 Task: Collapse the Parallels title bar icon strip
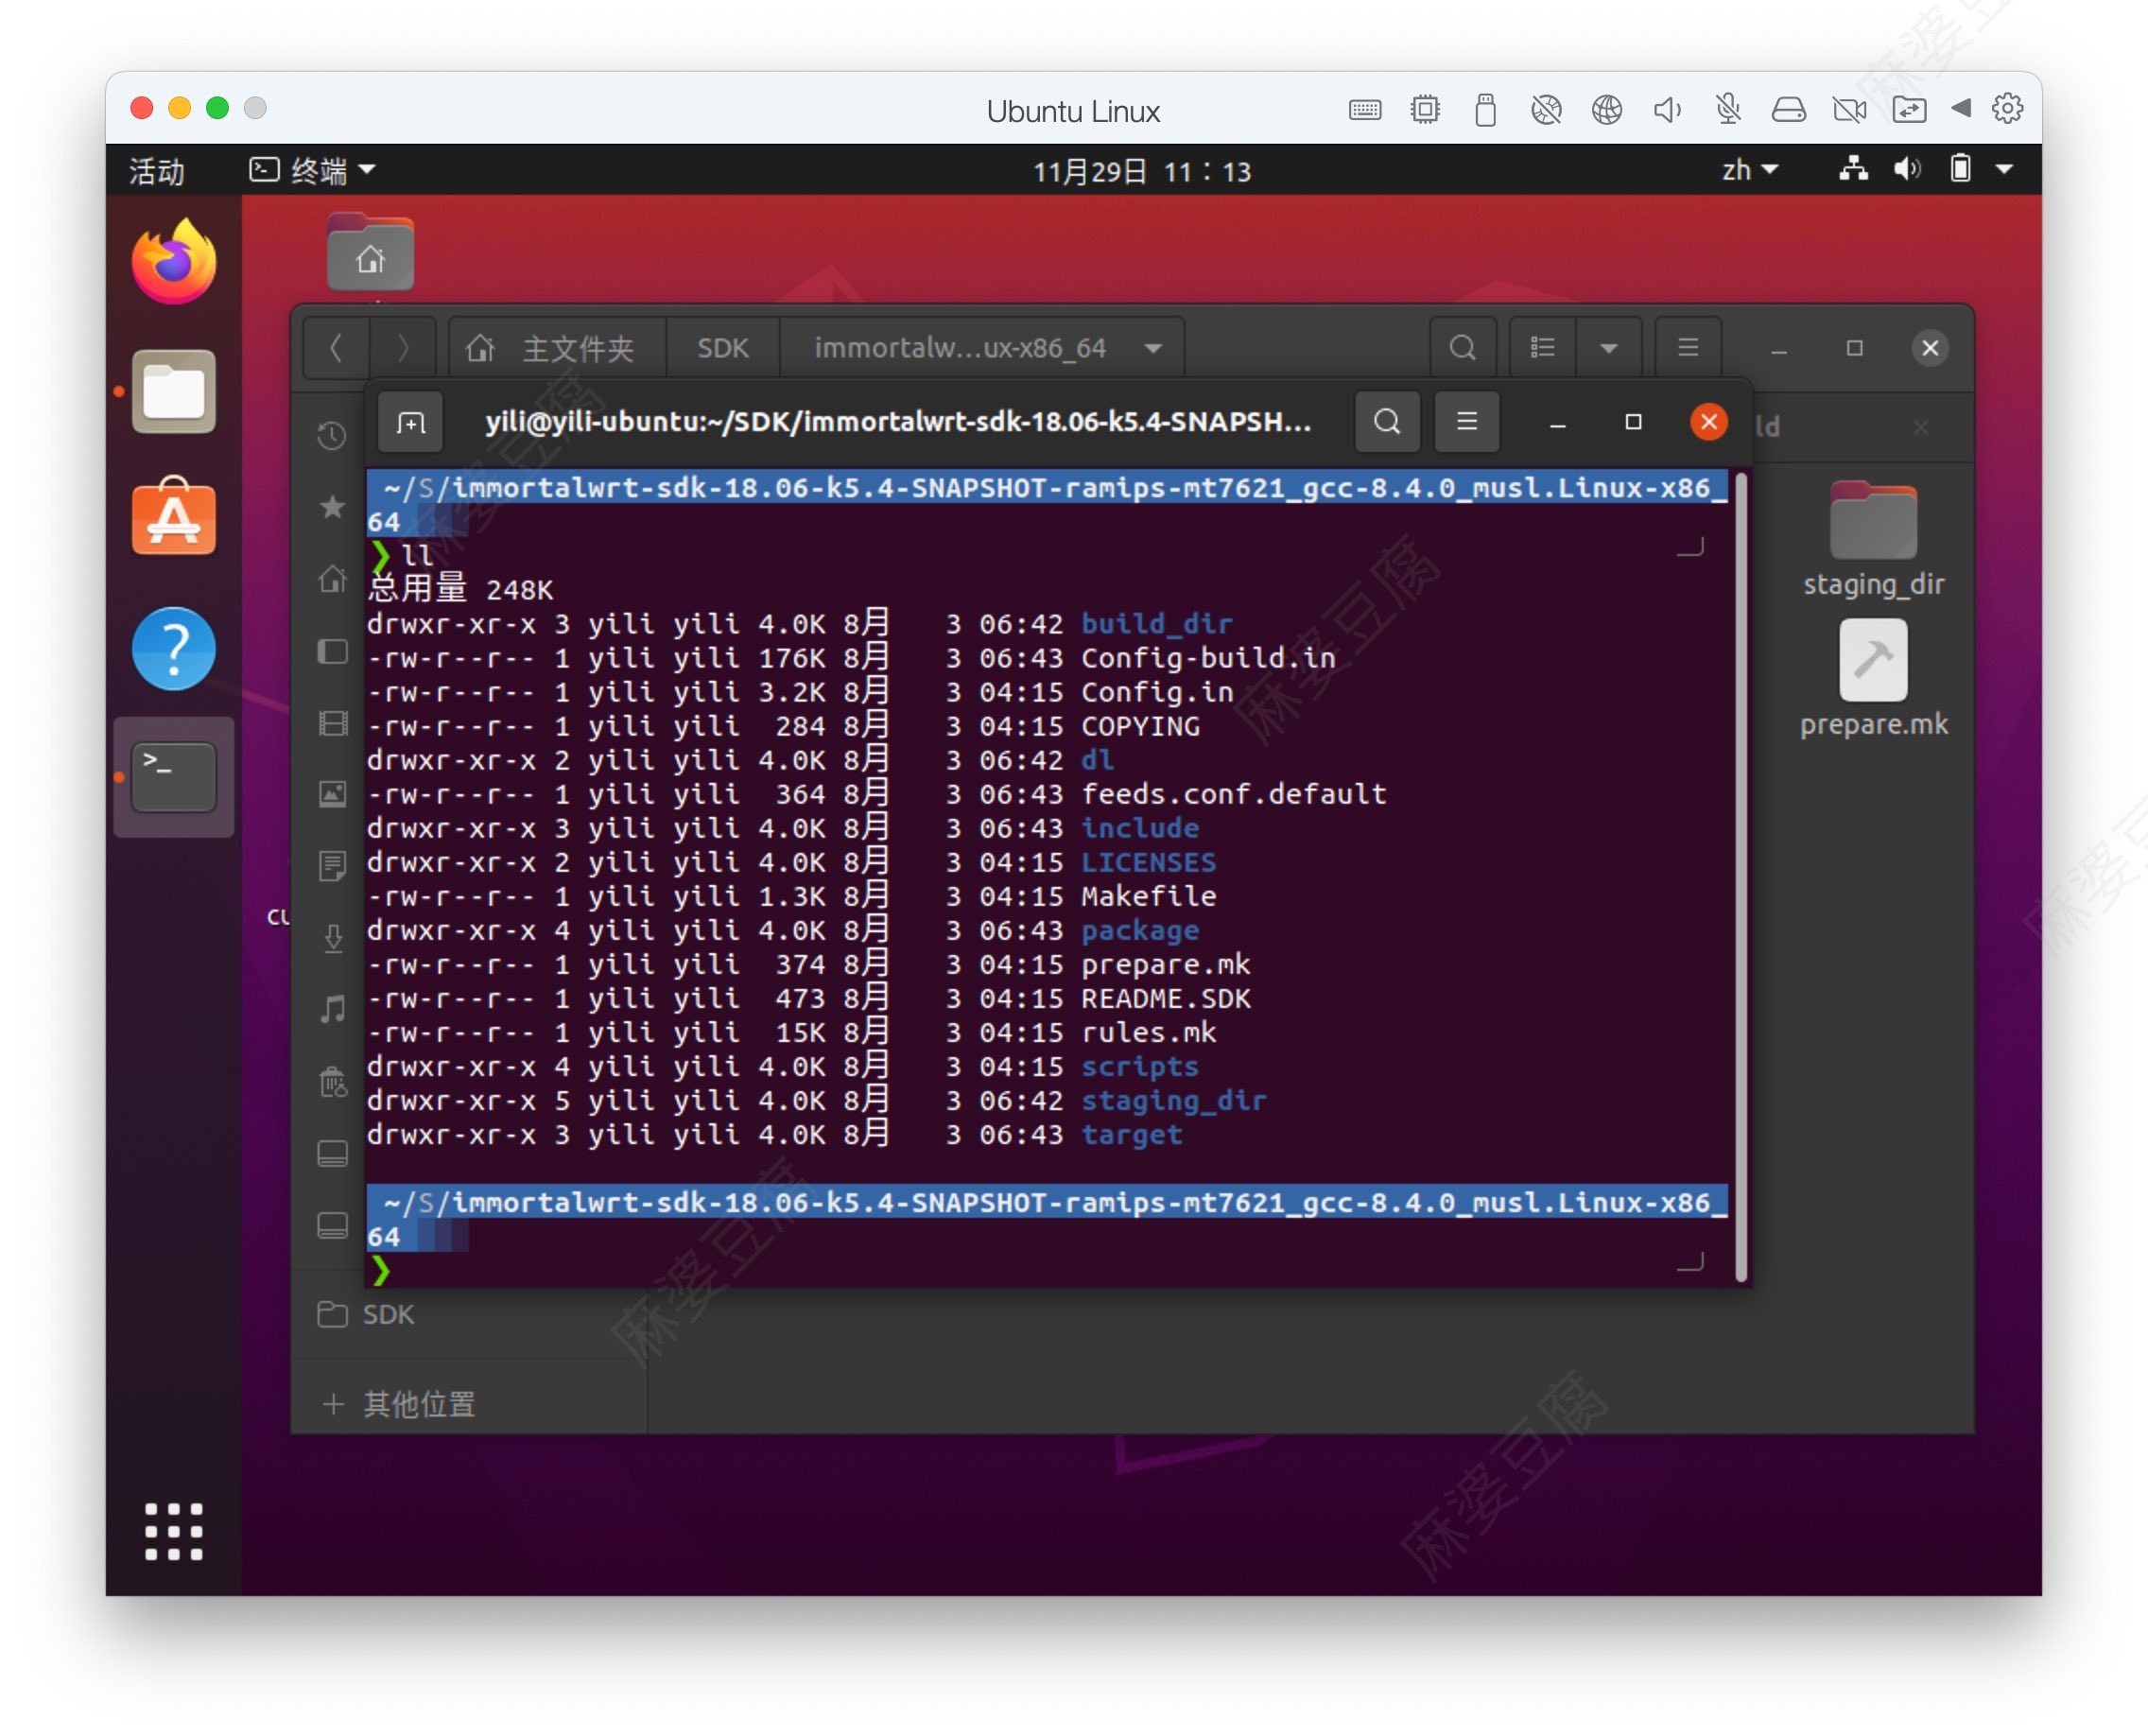(x=1960, y=108)
